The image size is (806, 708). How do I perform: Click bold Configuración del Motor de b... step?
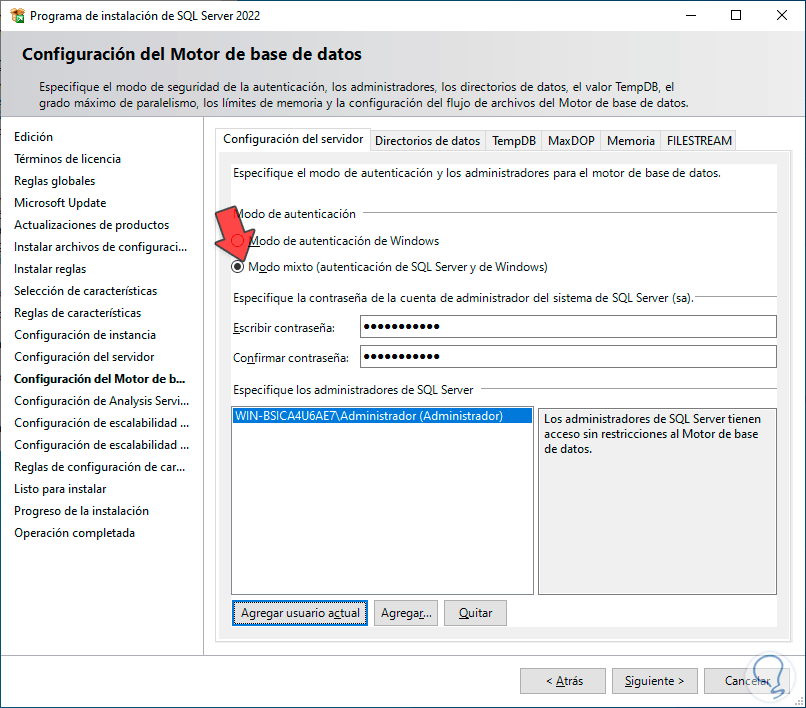[100, 379]
